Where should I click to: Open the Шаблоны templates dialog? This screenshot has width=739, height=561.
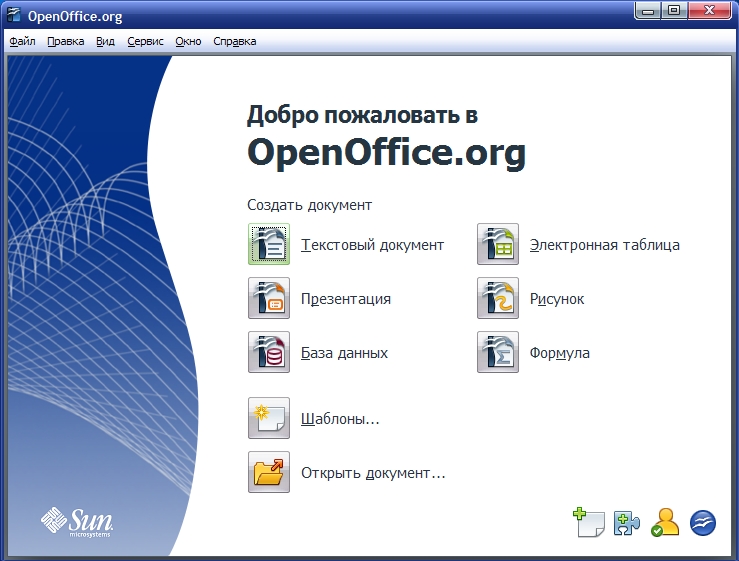pyautogui.click(x=269, y=419)
